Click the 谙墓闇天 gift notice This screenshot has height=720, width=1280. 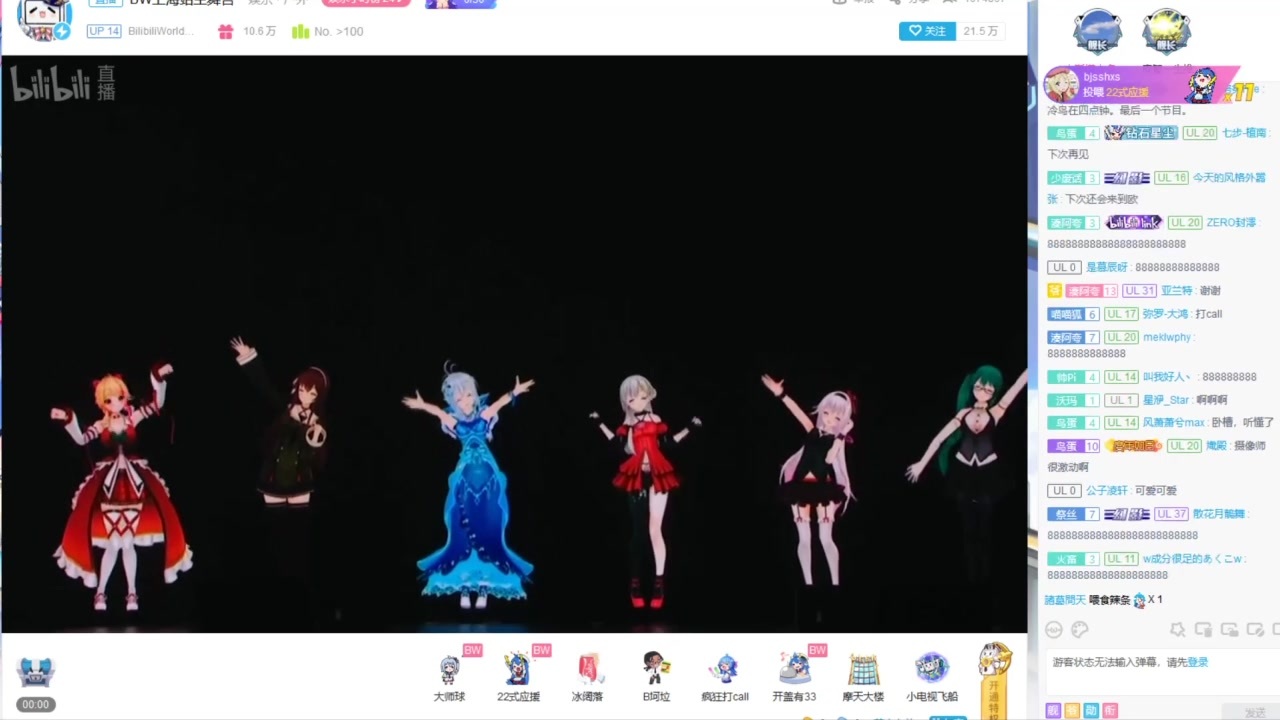(x=1104, y=600)
